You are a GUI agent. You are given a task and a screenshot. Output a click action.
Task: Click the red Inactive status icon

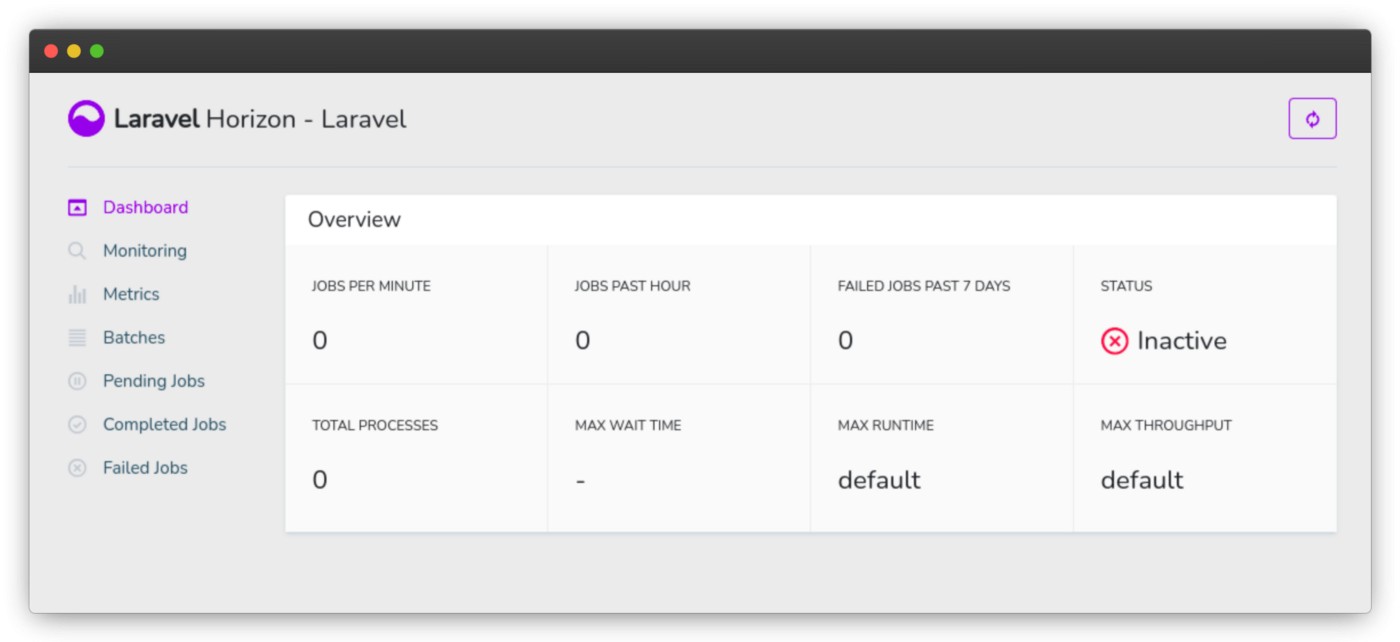[x=1114, y=342]
